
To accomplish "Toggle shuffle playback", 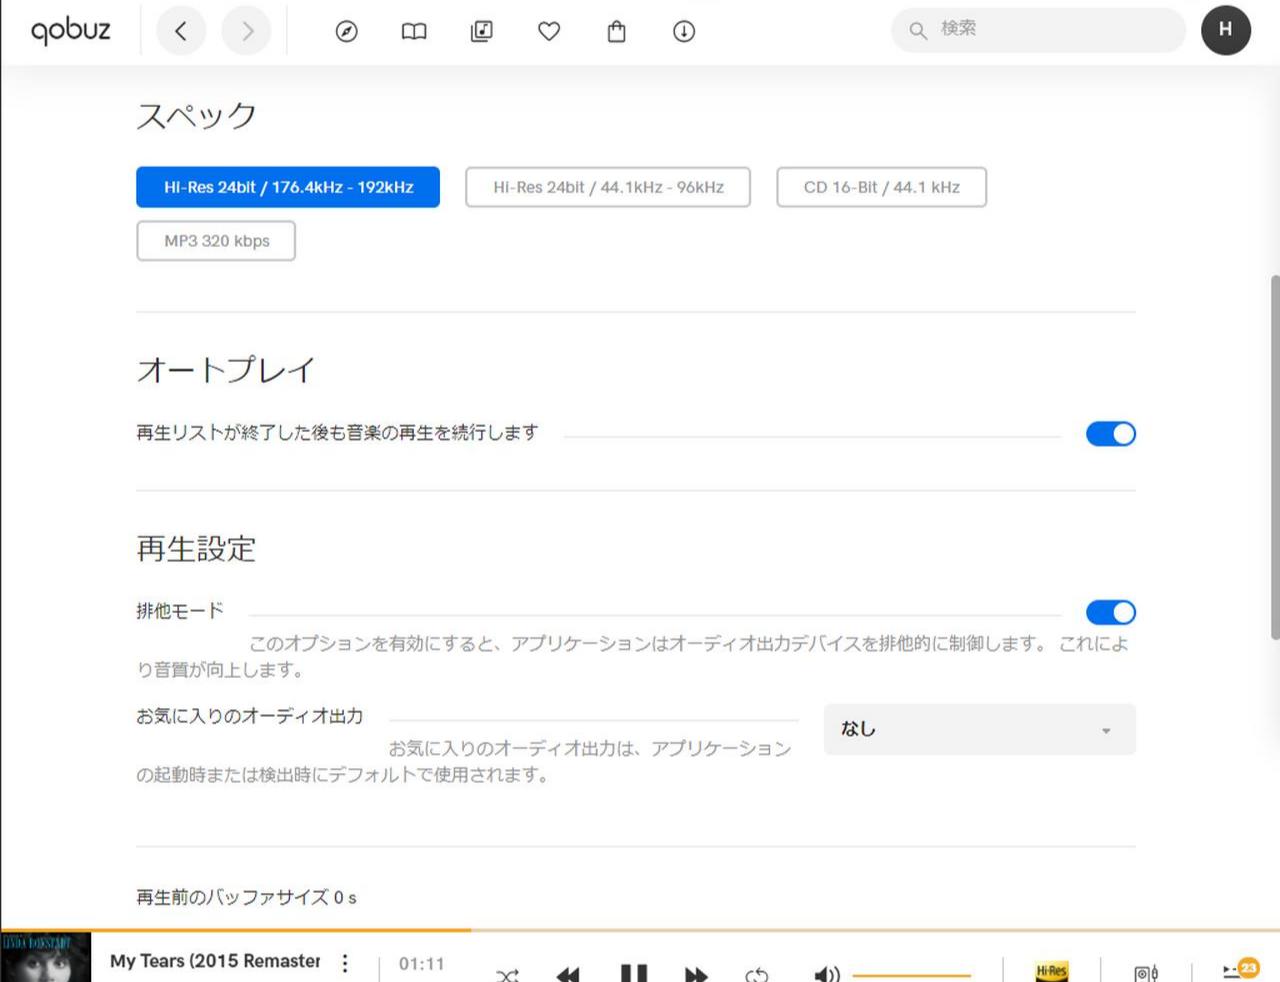I will [507, 975].
